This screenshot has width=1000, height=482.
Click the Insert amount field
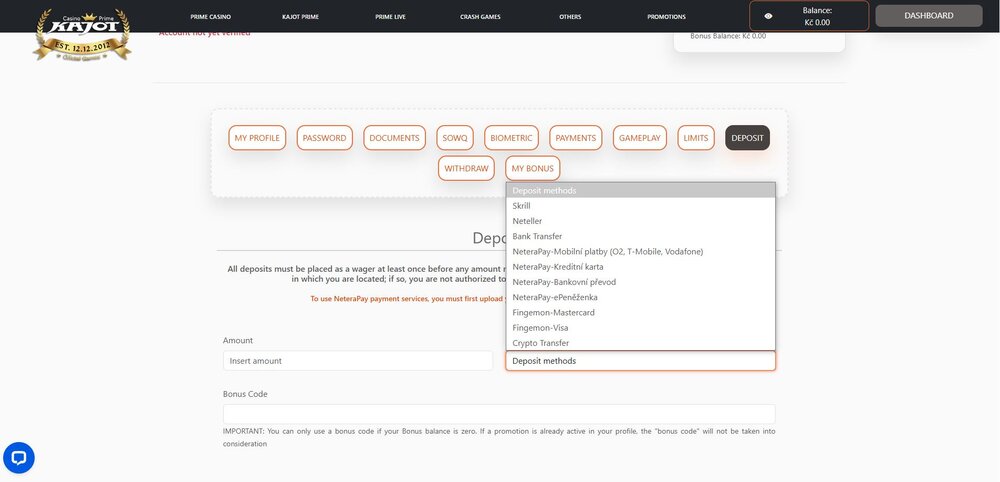[x=357, y=361]
